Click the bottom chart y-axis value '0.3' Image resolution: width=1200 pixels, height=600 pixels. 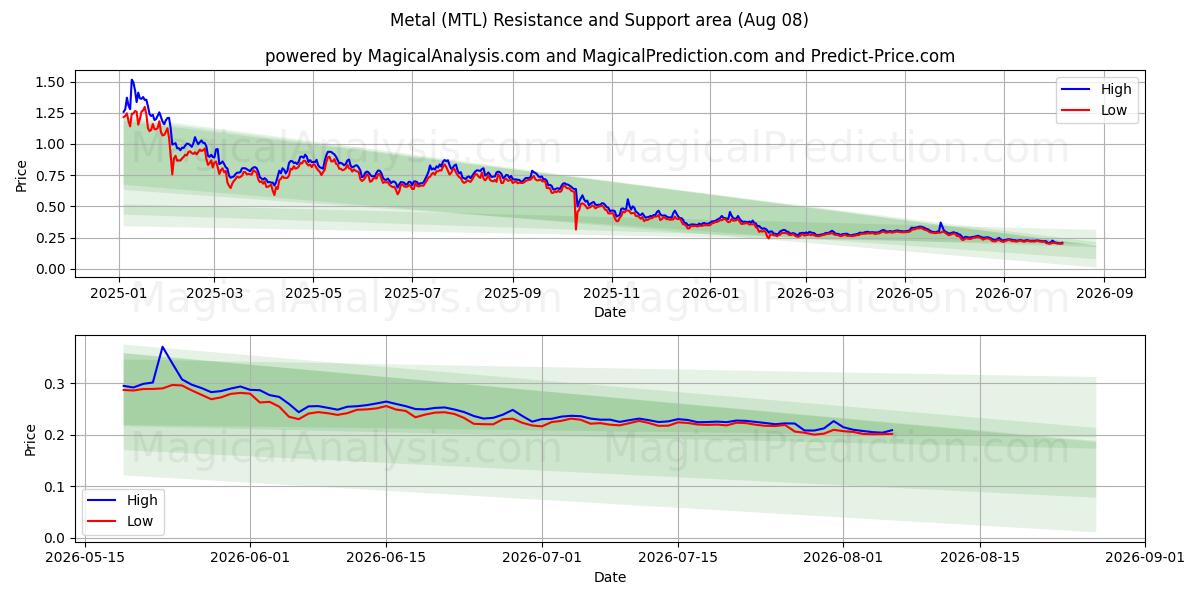(x=56, y=384)
